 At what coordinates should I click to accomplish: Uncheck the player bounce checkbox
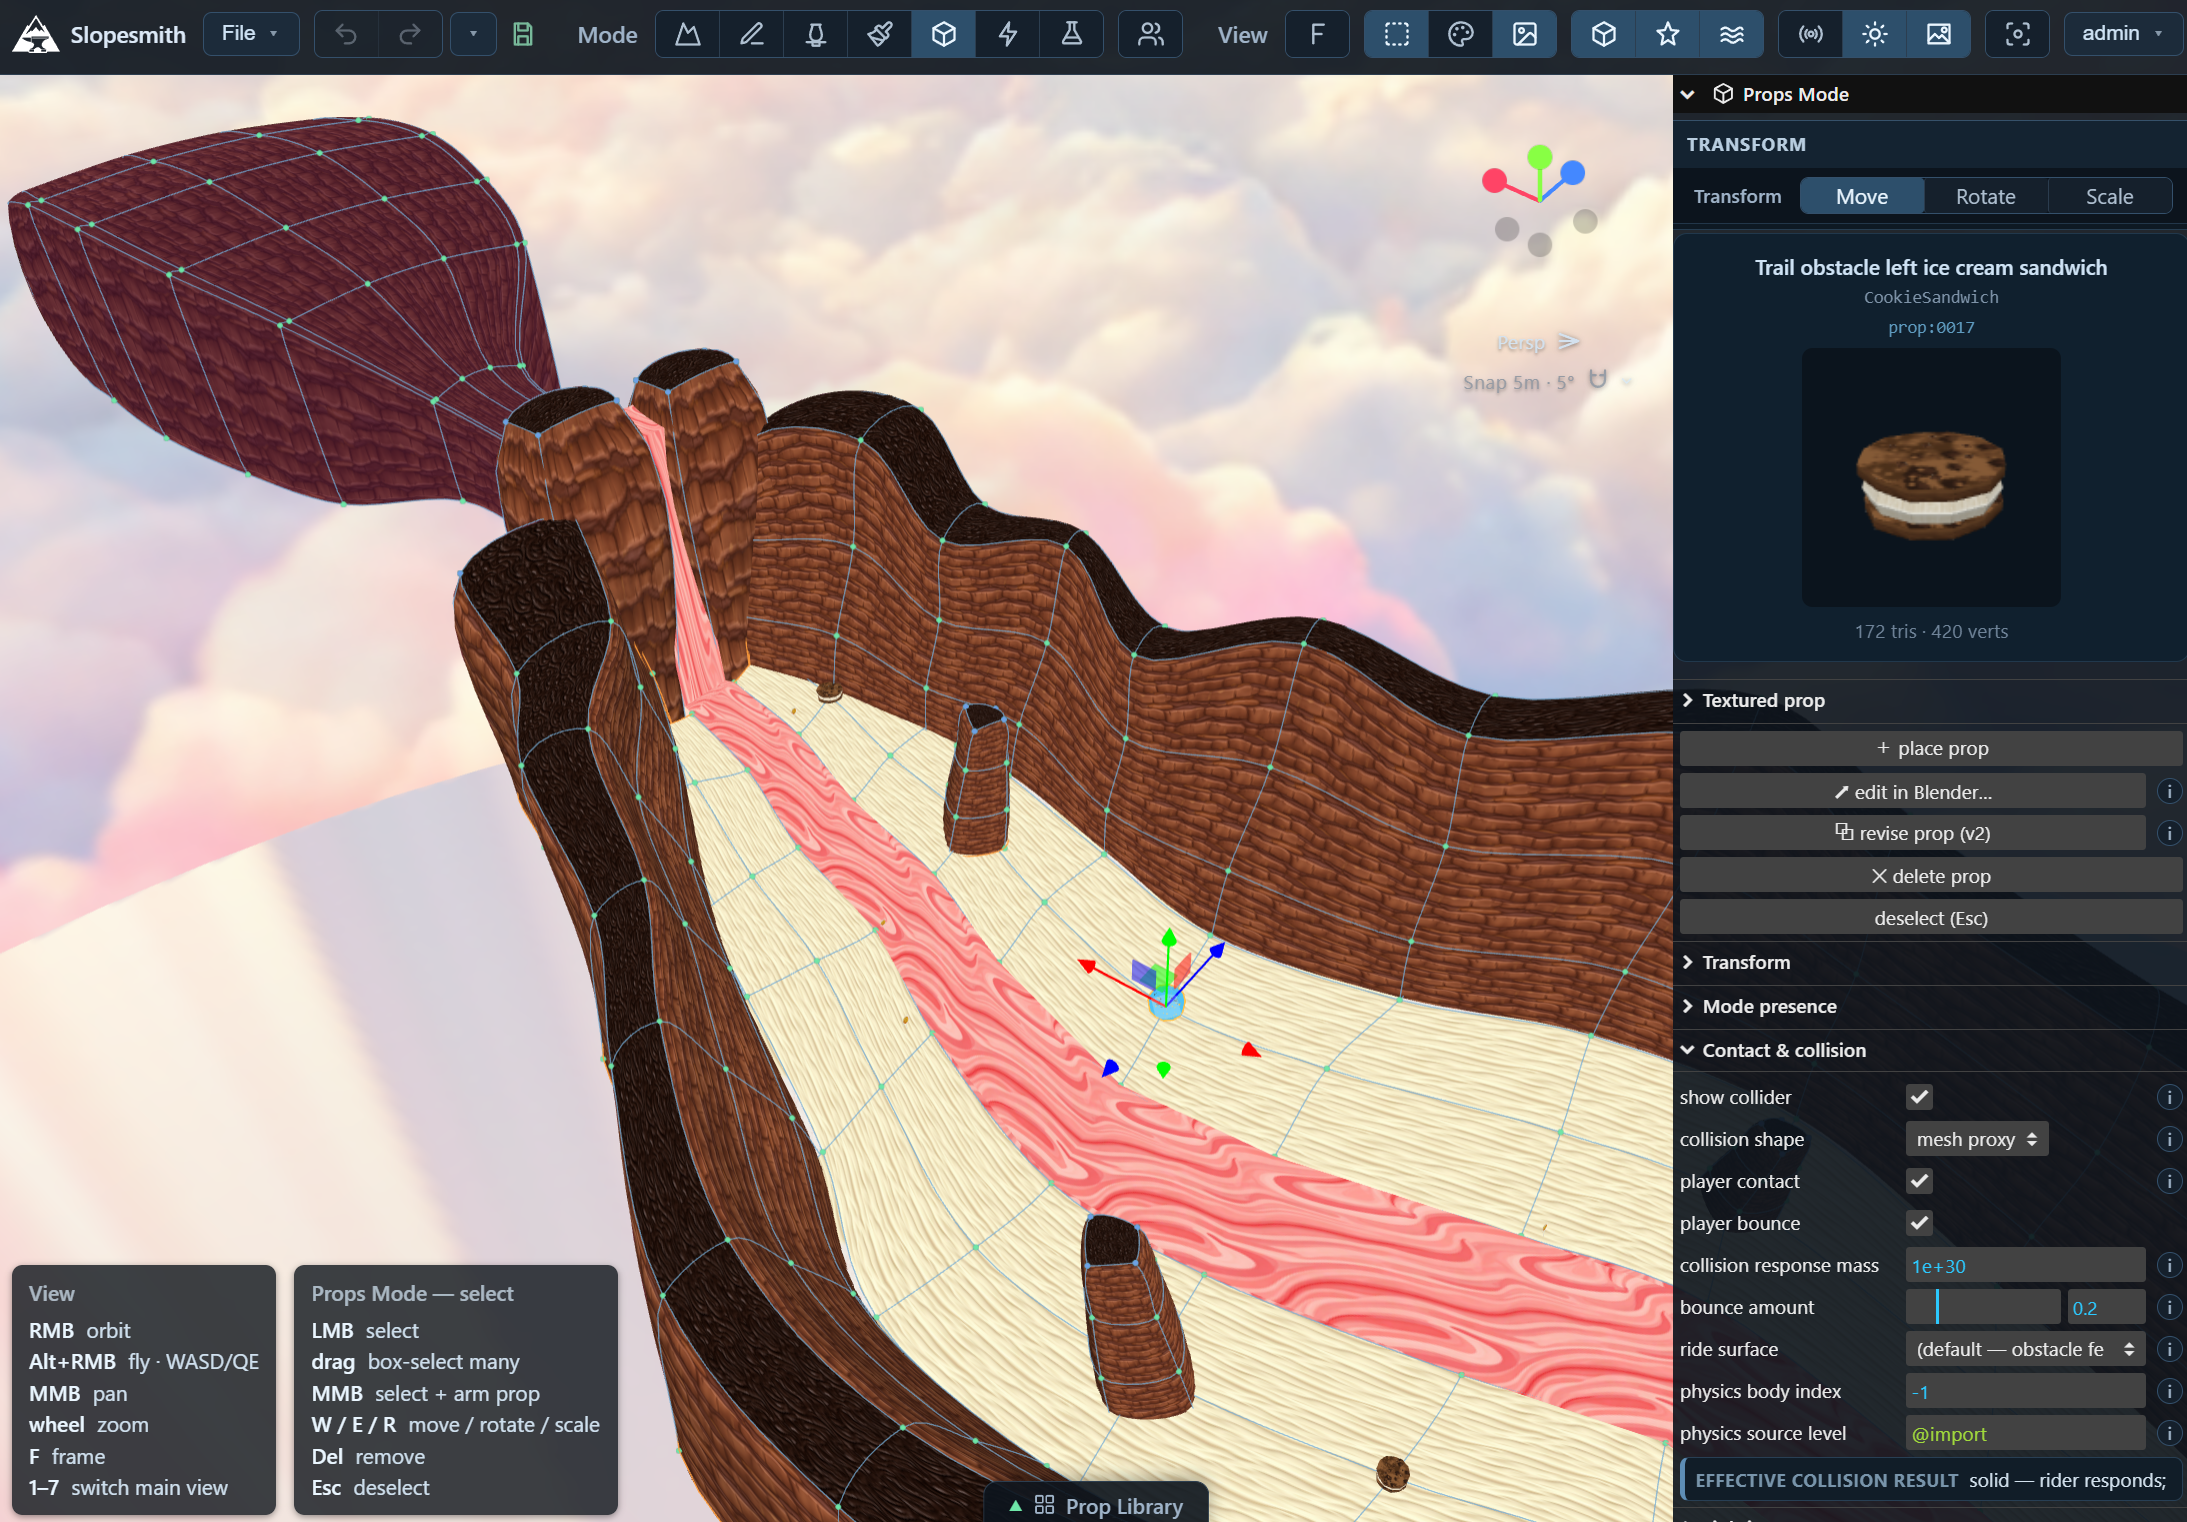click(x=1919, y=1223)
